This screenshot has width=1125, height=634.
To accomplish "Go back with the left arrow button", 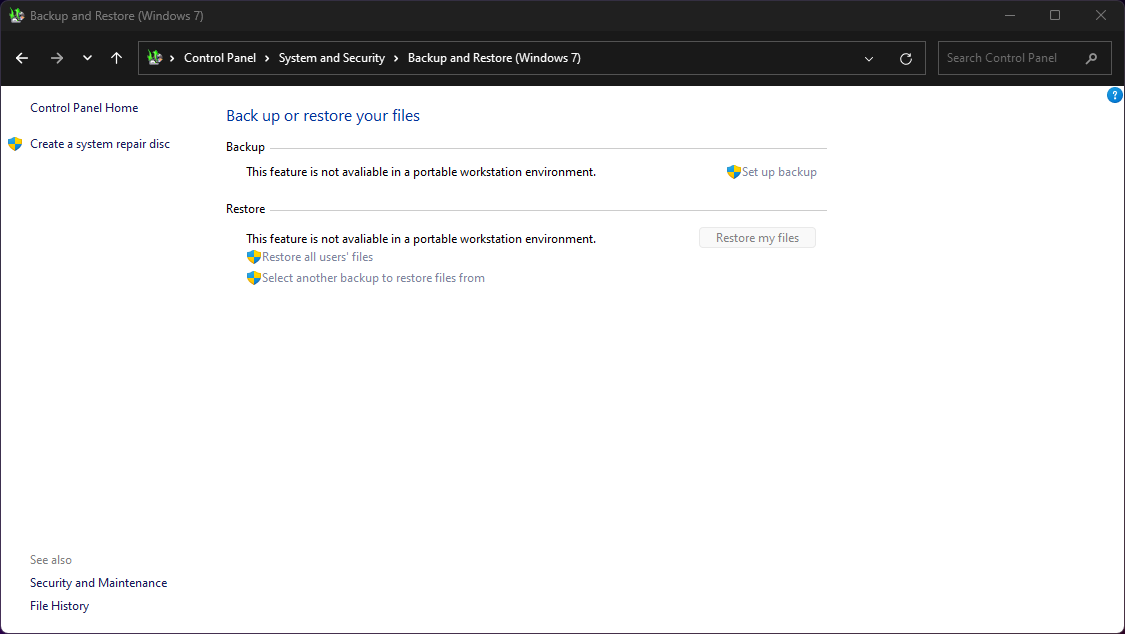I will 22,58.
